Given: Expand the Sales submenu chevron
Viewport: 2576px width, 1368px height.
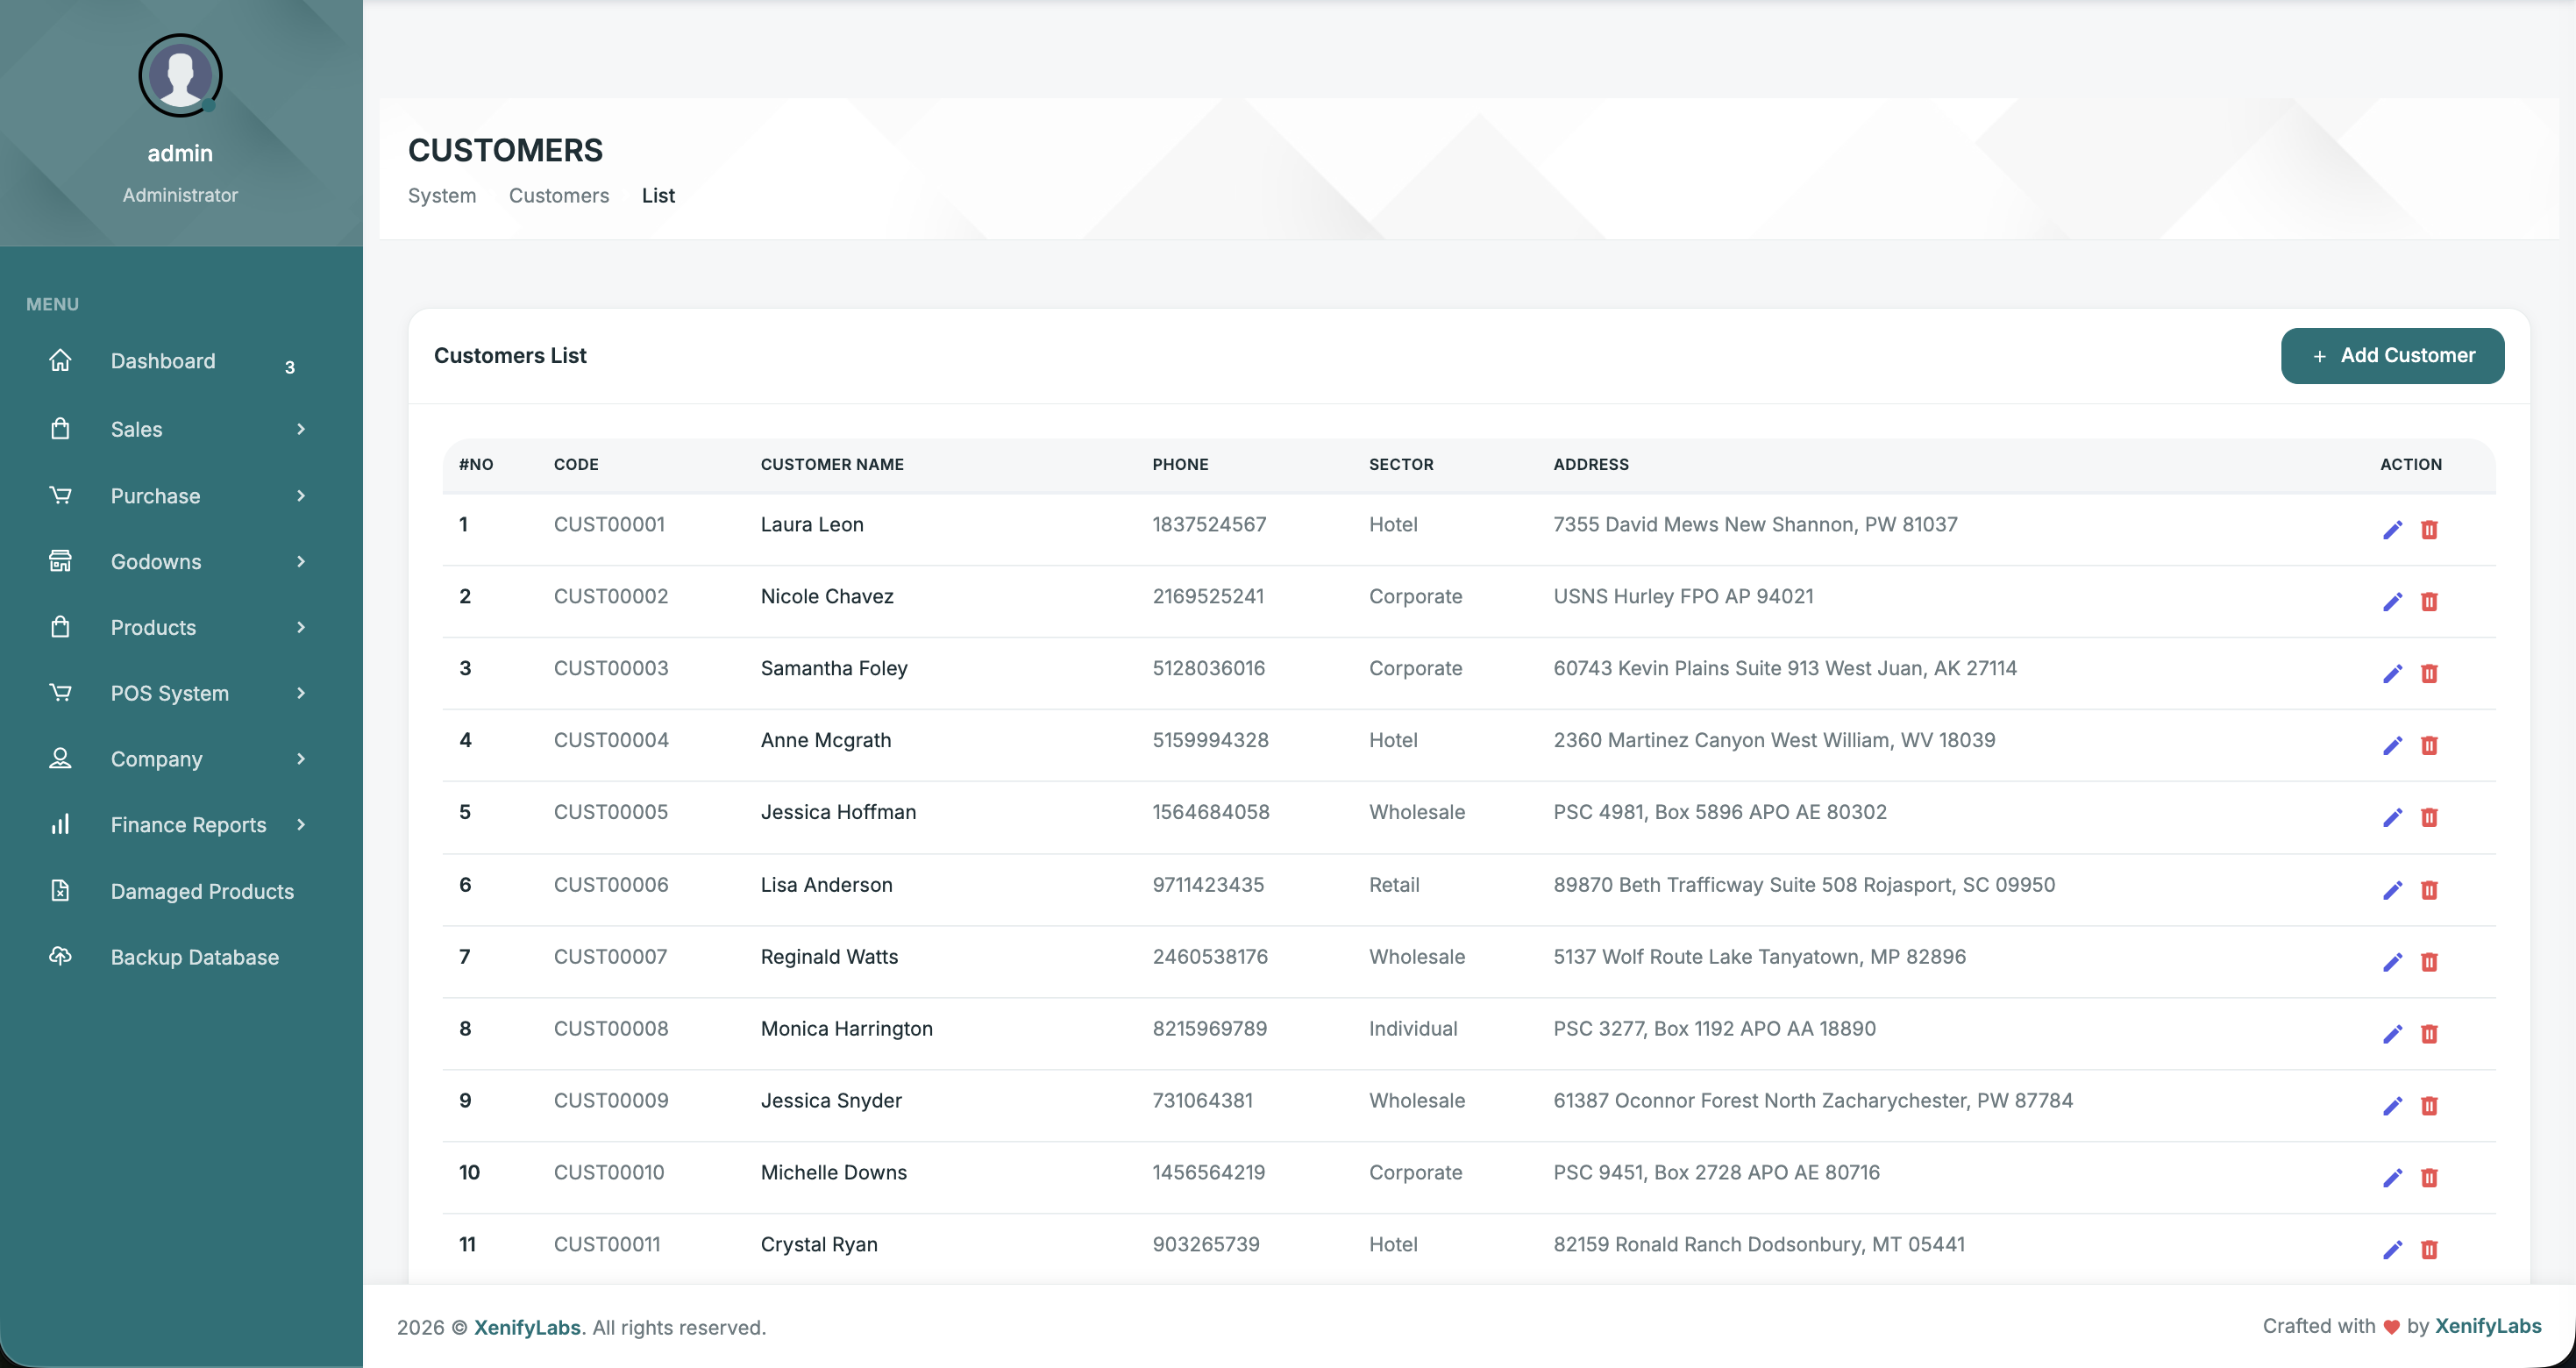Looking at the screenshot, I should coord(301,429).
